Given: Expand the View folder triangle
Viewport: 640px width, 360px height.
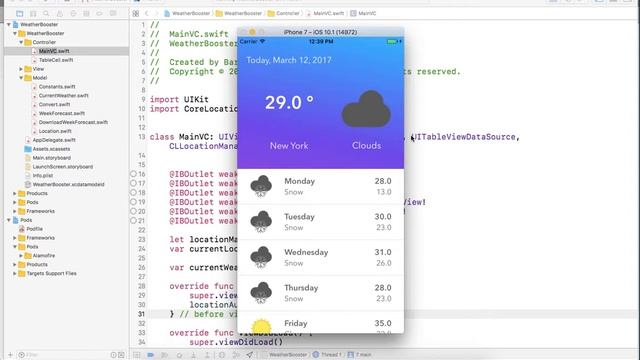Looking at the screenshot, I should click(21, 69).
